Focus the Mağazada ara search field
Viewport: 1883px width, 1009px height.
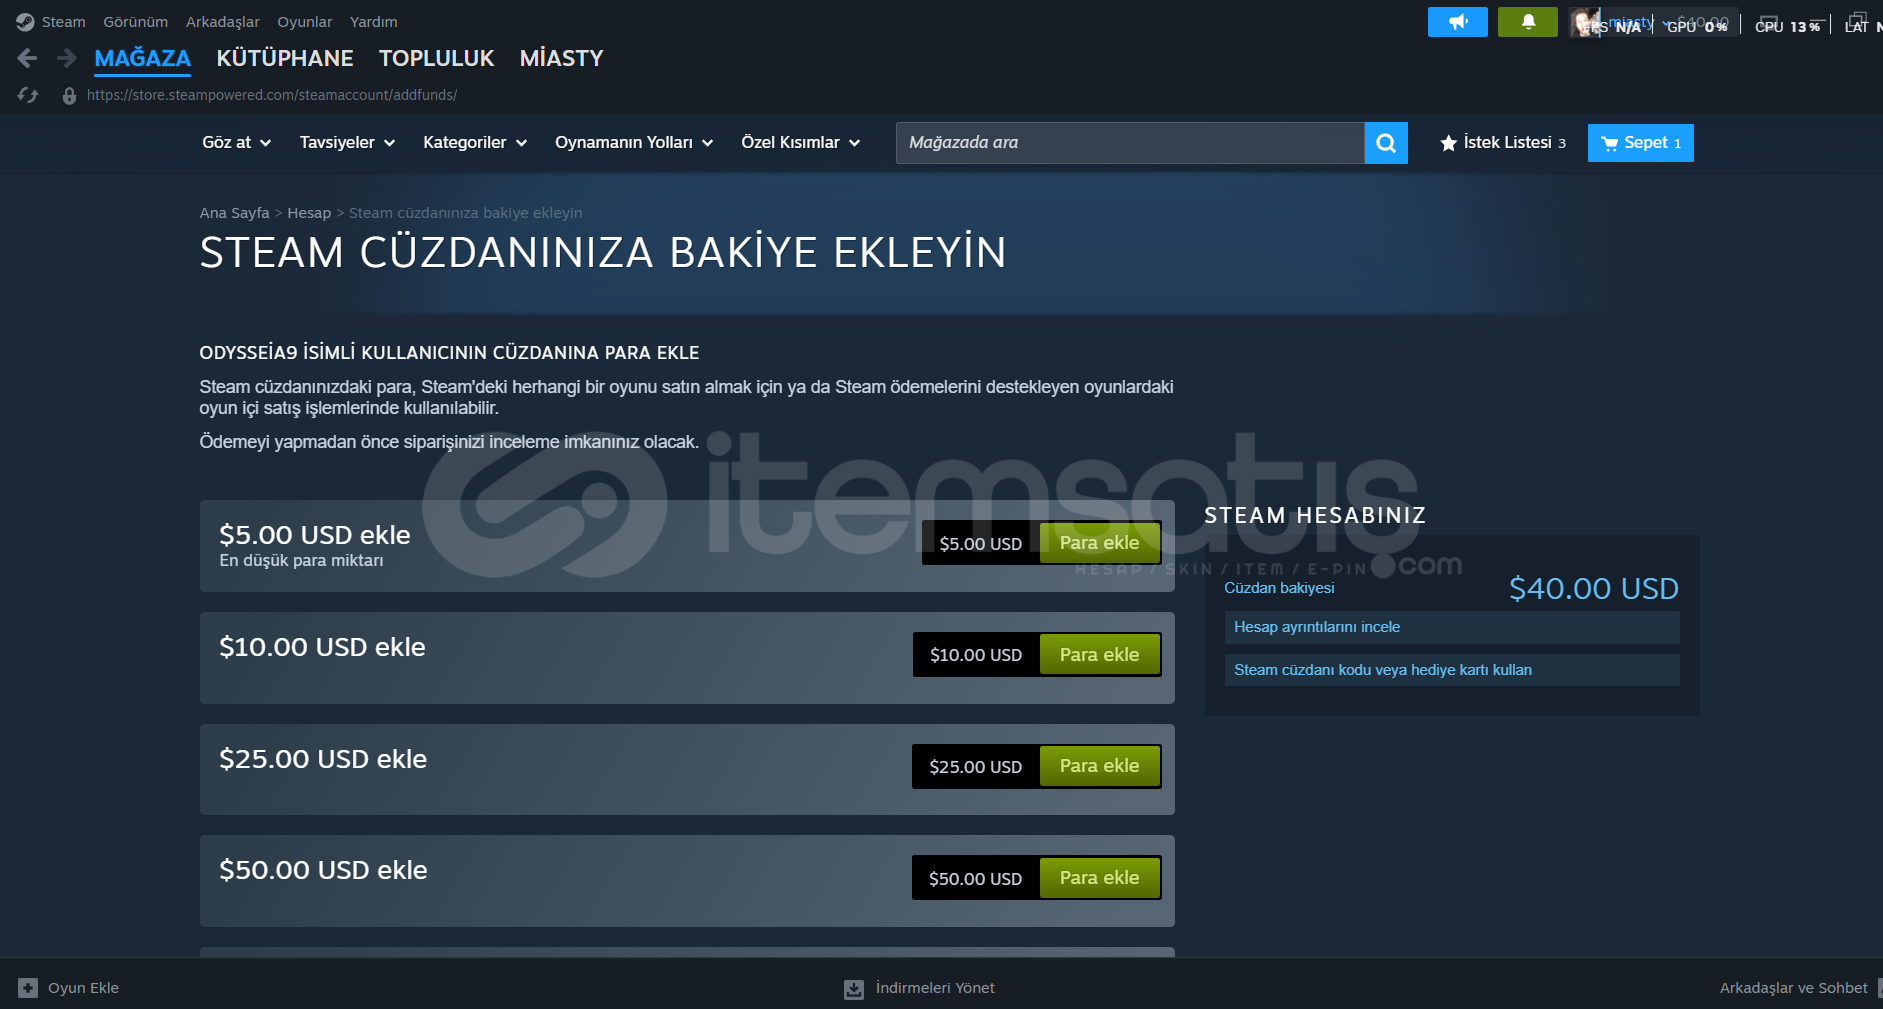point(1130,143)
